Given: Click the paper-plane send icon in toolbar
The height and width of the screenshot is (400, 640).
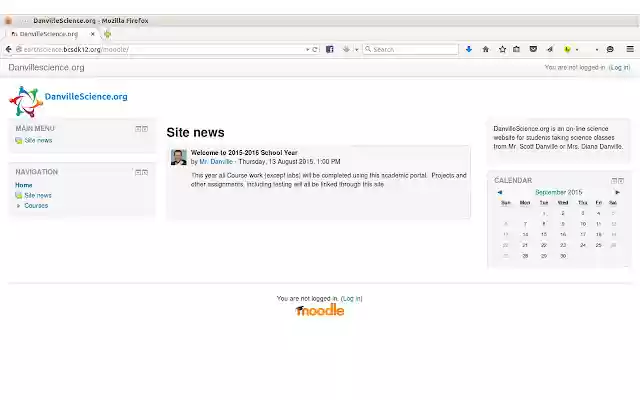Looking at the screenshot, I should [550, 49].
